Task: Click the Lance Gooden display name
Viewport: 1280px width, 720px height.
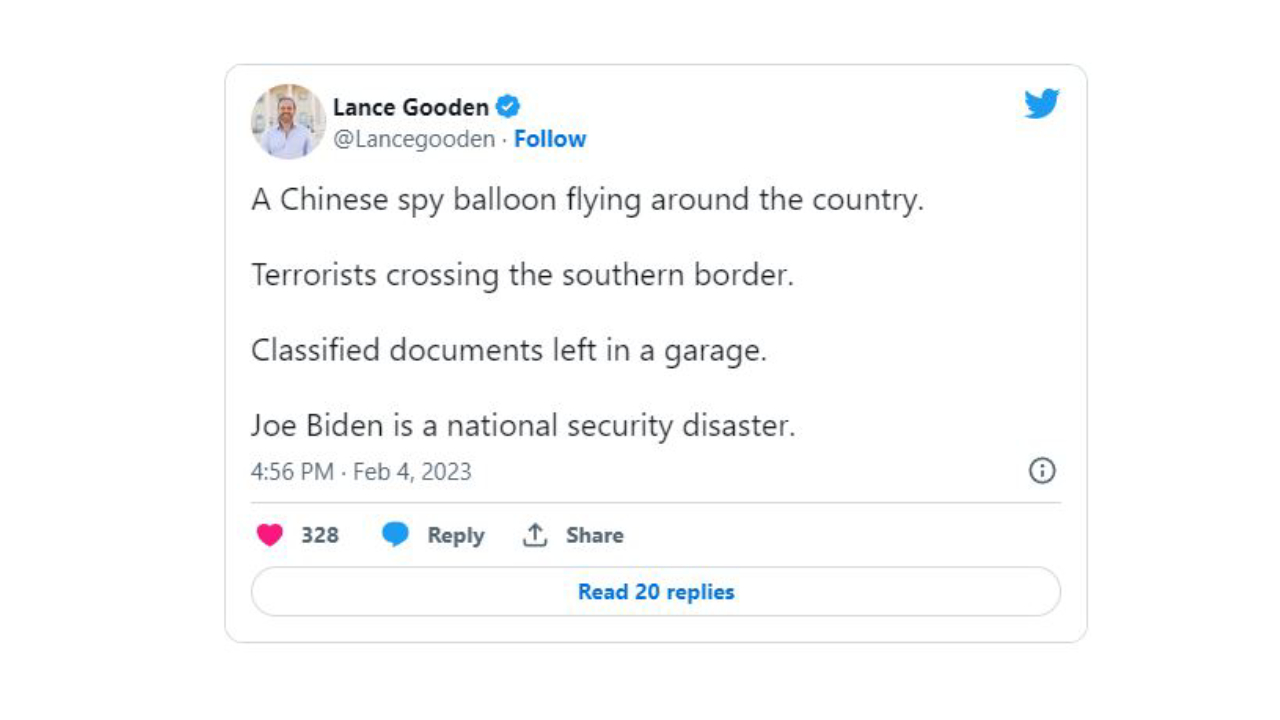Action: [411, 107]
